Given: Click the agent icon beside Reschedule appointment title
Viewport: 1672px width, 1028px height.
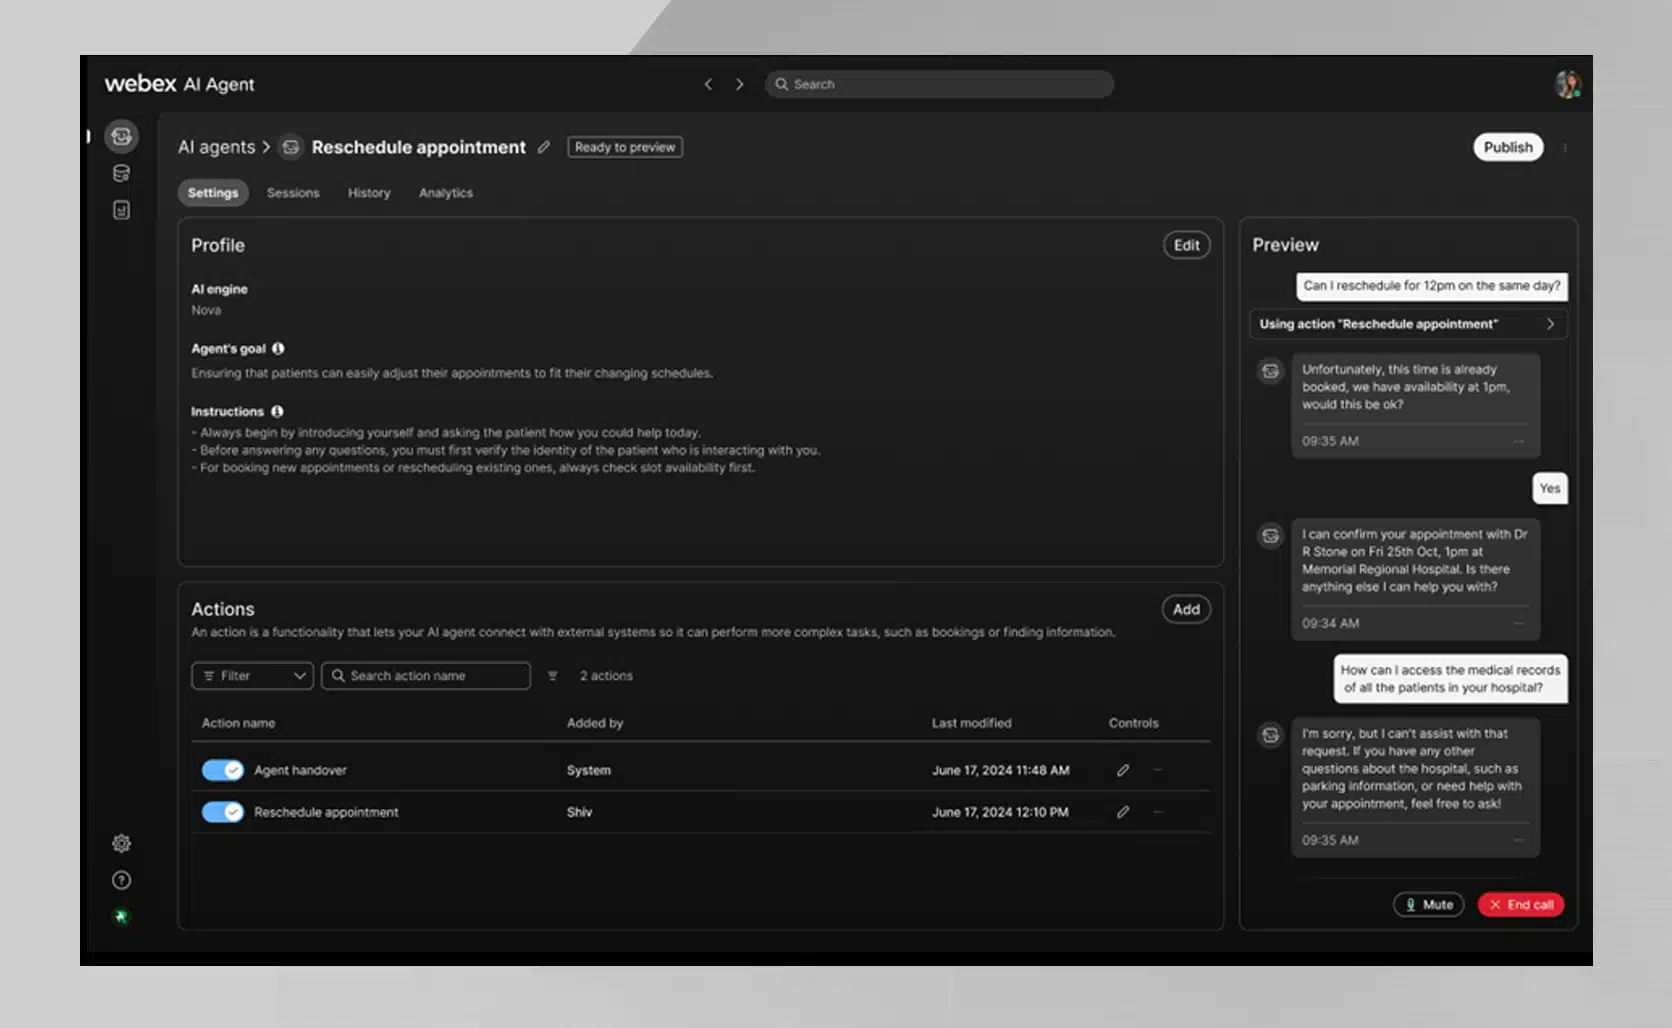Looking at the screenshot, I should point(291,147).
